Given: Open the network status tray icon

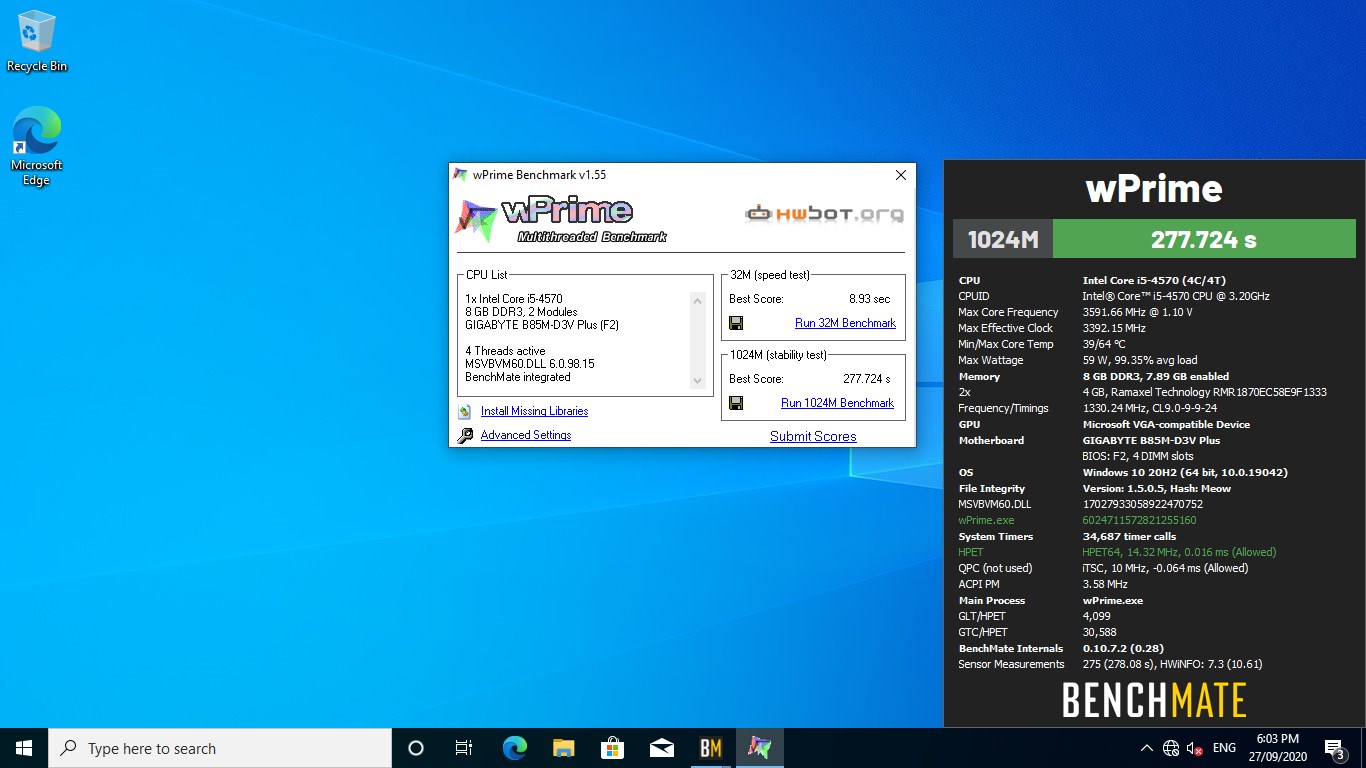Looking at the screenshot, I should 1171,748.
